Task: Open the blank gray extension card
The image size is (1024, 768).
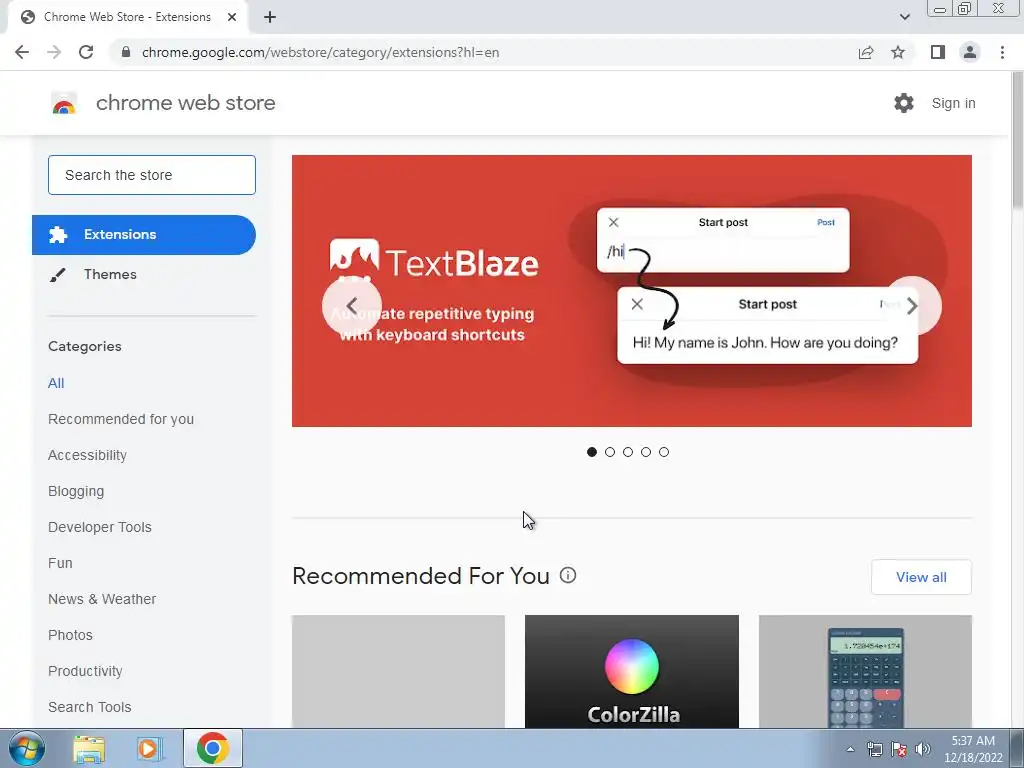Action: pos(398,671)
